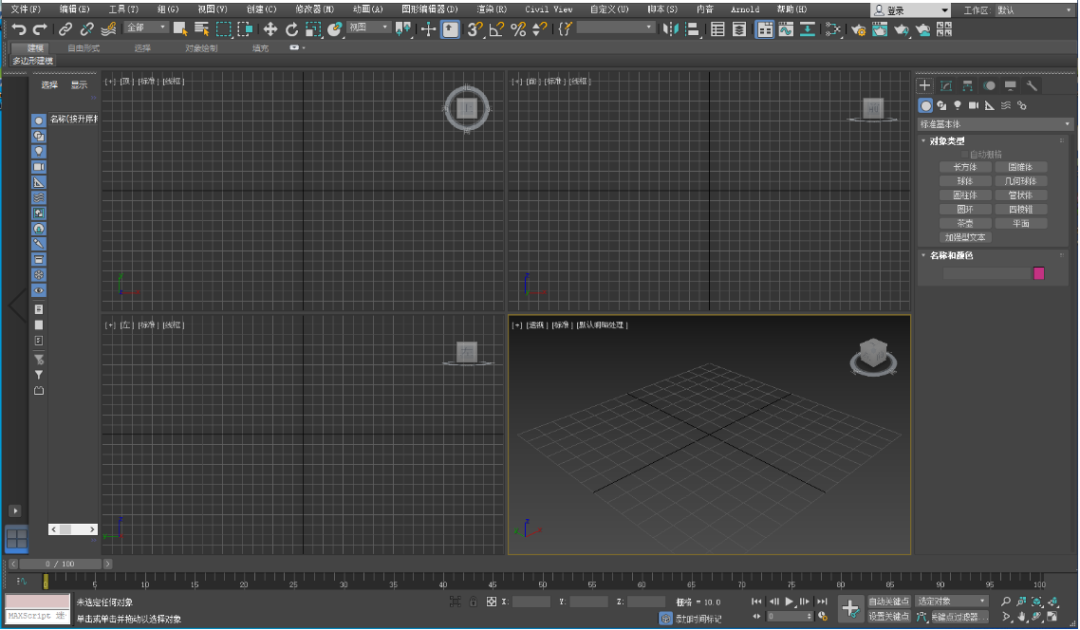Click the Go to End button
The image size is (1080, 630).
[822, 602]
